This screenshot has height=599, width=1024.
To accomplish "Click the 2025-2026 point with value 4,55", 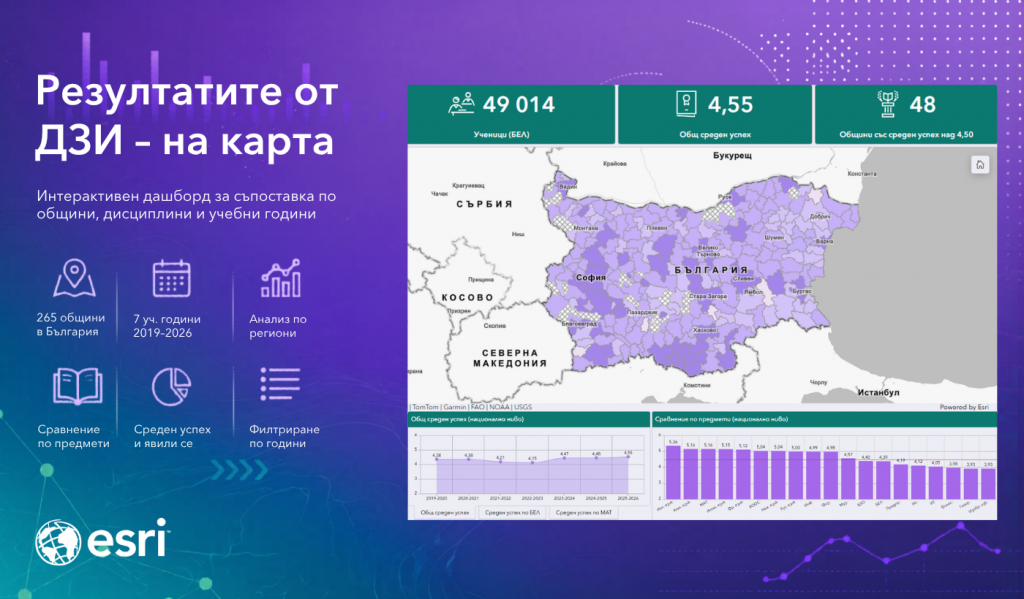I will click(x=628, y=457).
